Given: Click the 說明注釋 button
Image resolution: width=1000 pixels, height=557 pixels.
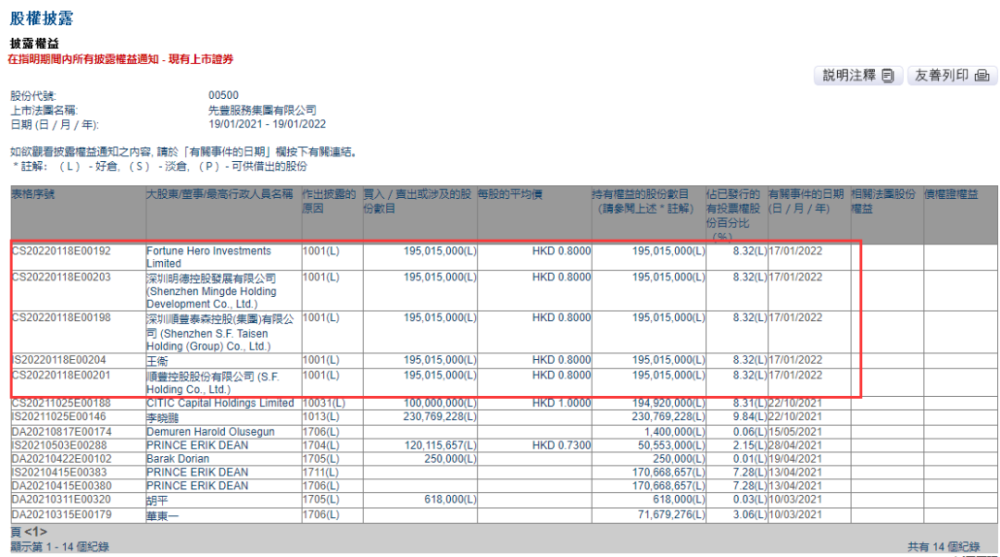Looking at the screenshot, I should (858, 75).
